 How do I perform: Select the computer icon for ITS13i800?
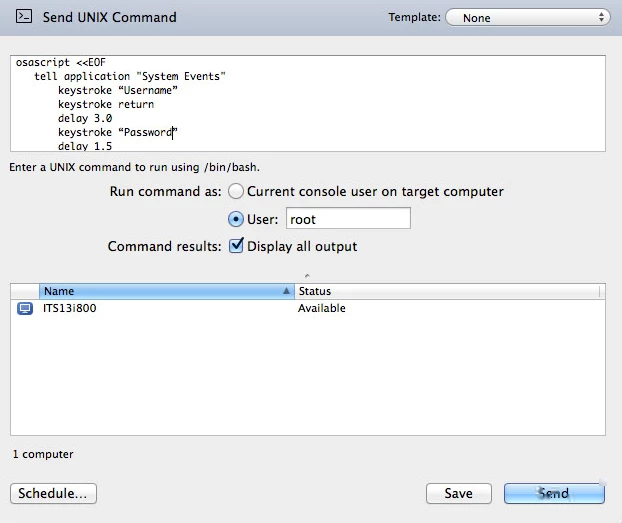pos(25,308)
